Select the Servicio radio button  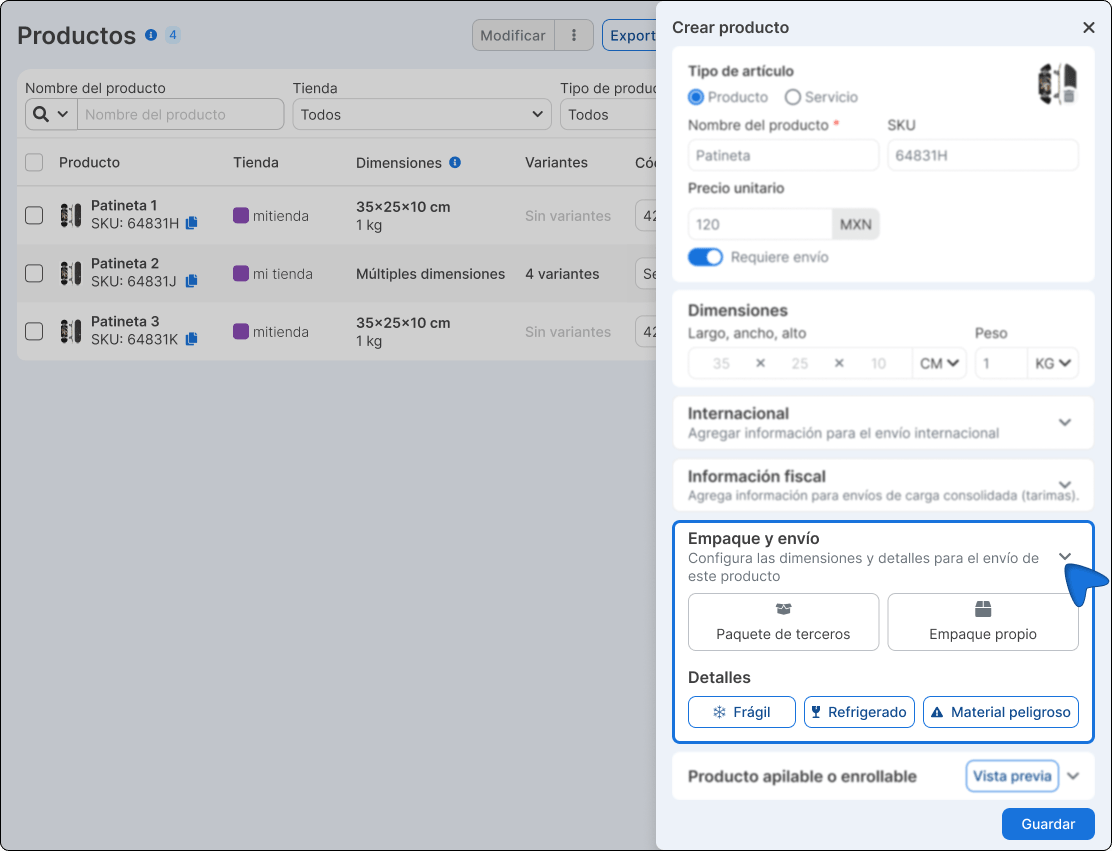tap(793, 97)
